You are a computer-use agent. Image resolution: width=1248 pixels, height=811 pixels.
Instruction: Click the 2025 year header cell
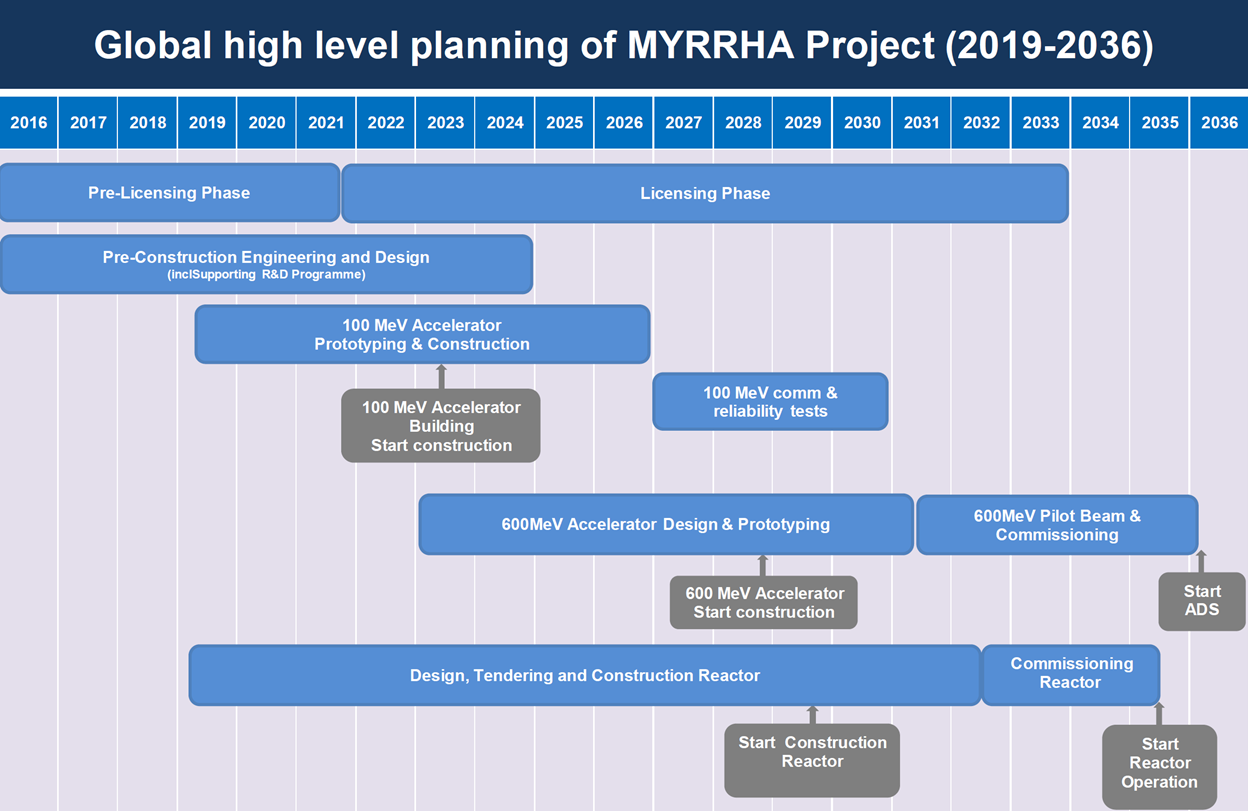click(564, 122)
